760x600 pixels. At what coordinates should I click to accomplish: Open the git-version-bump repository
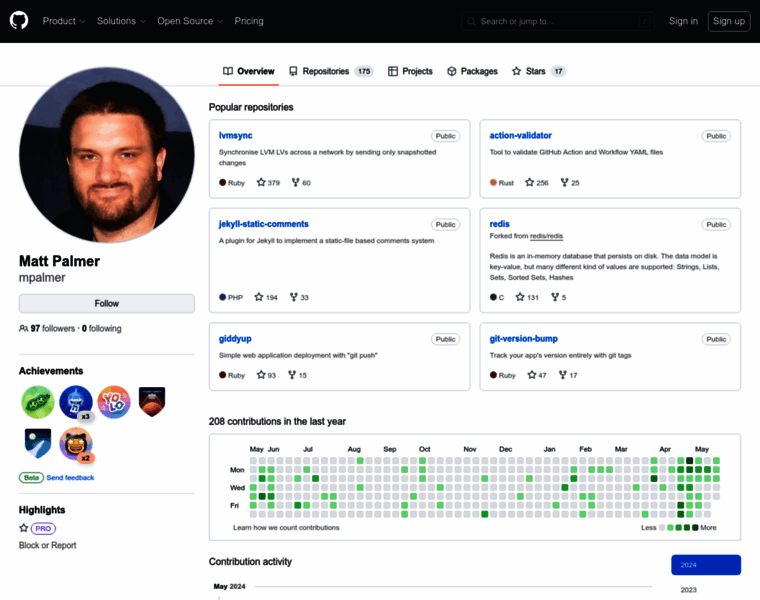click(x=523, y=339)
